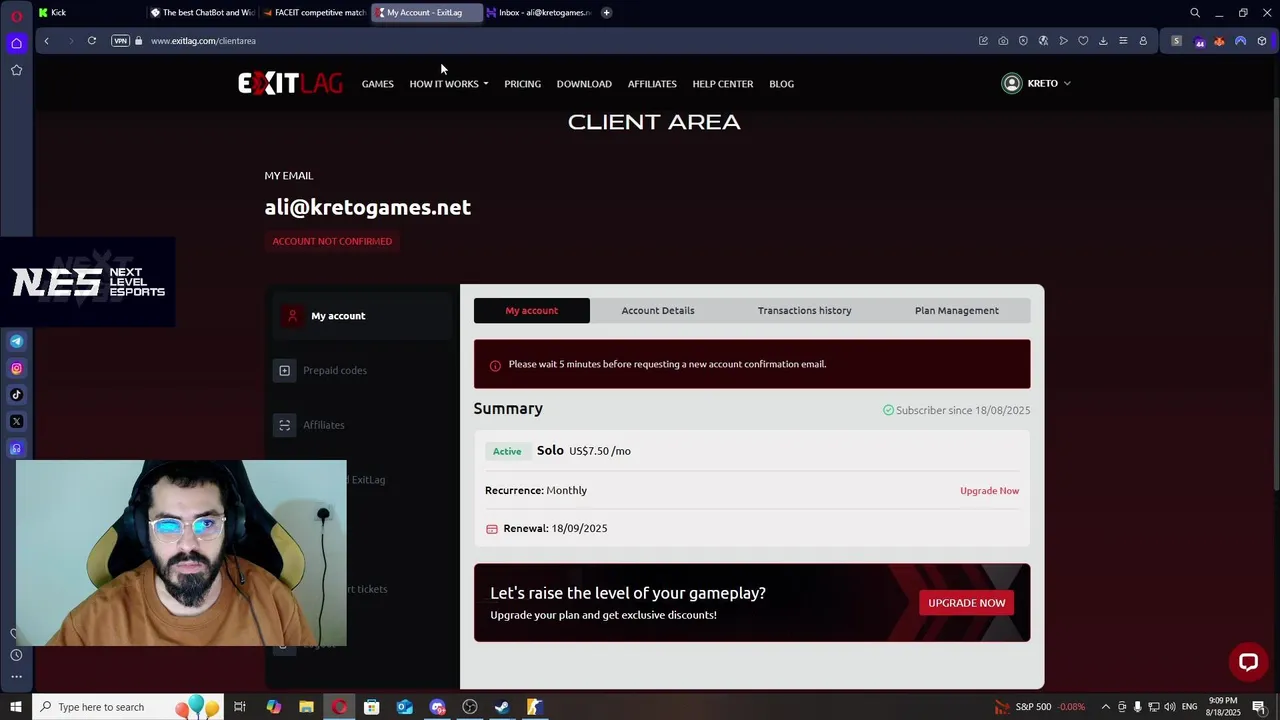The image size is (1280, 720).
Task: Open the sidebar bookmarks star icon
Action: pos(16,70)
